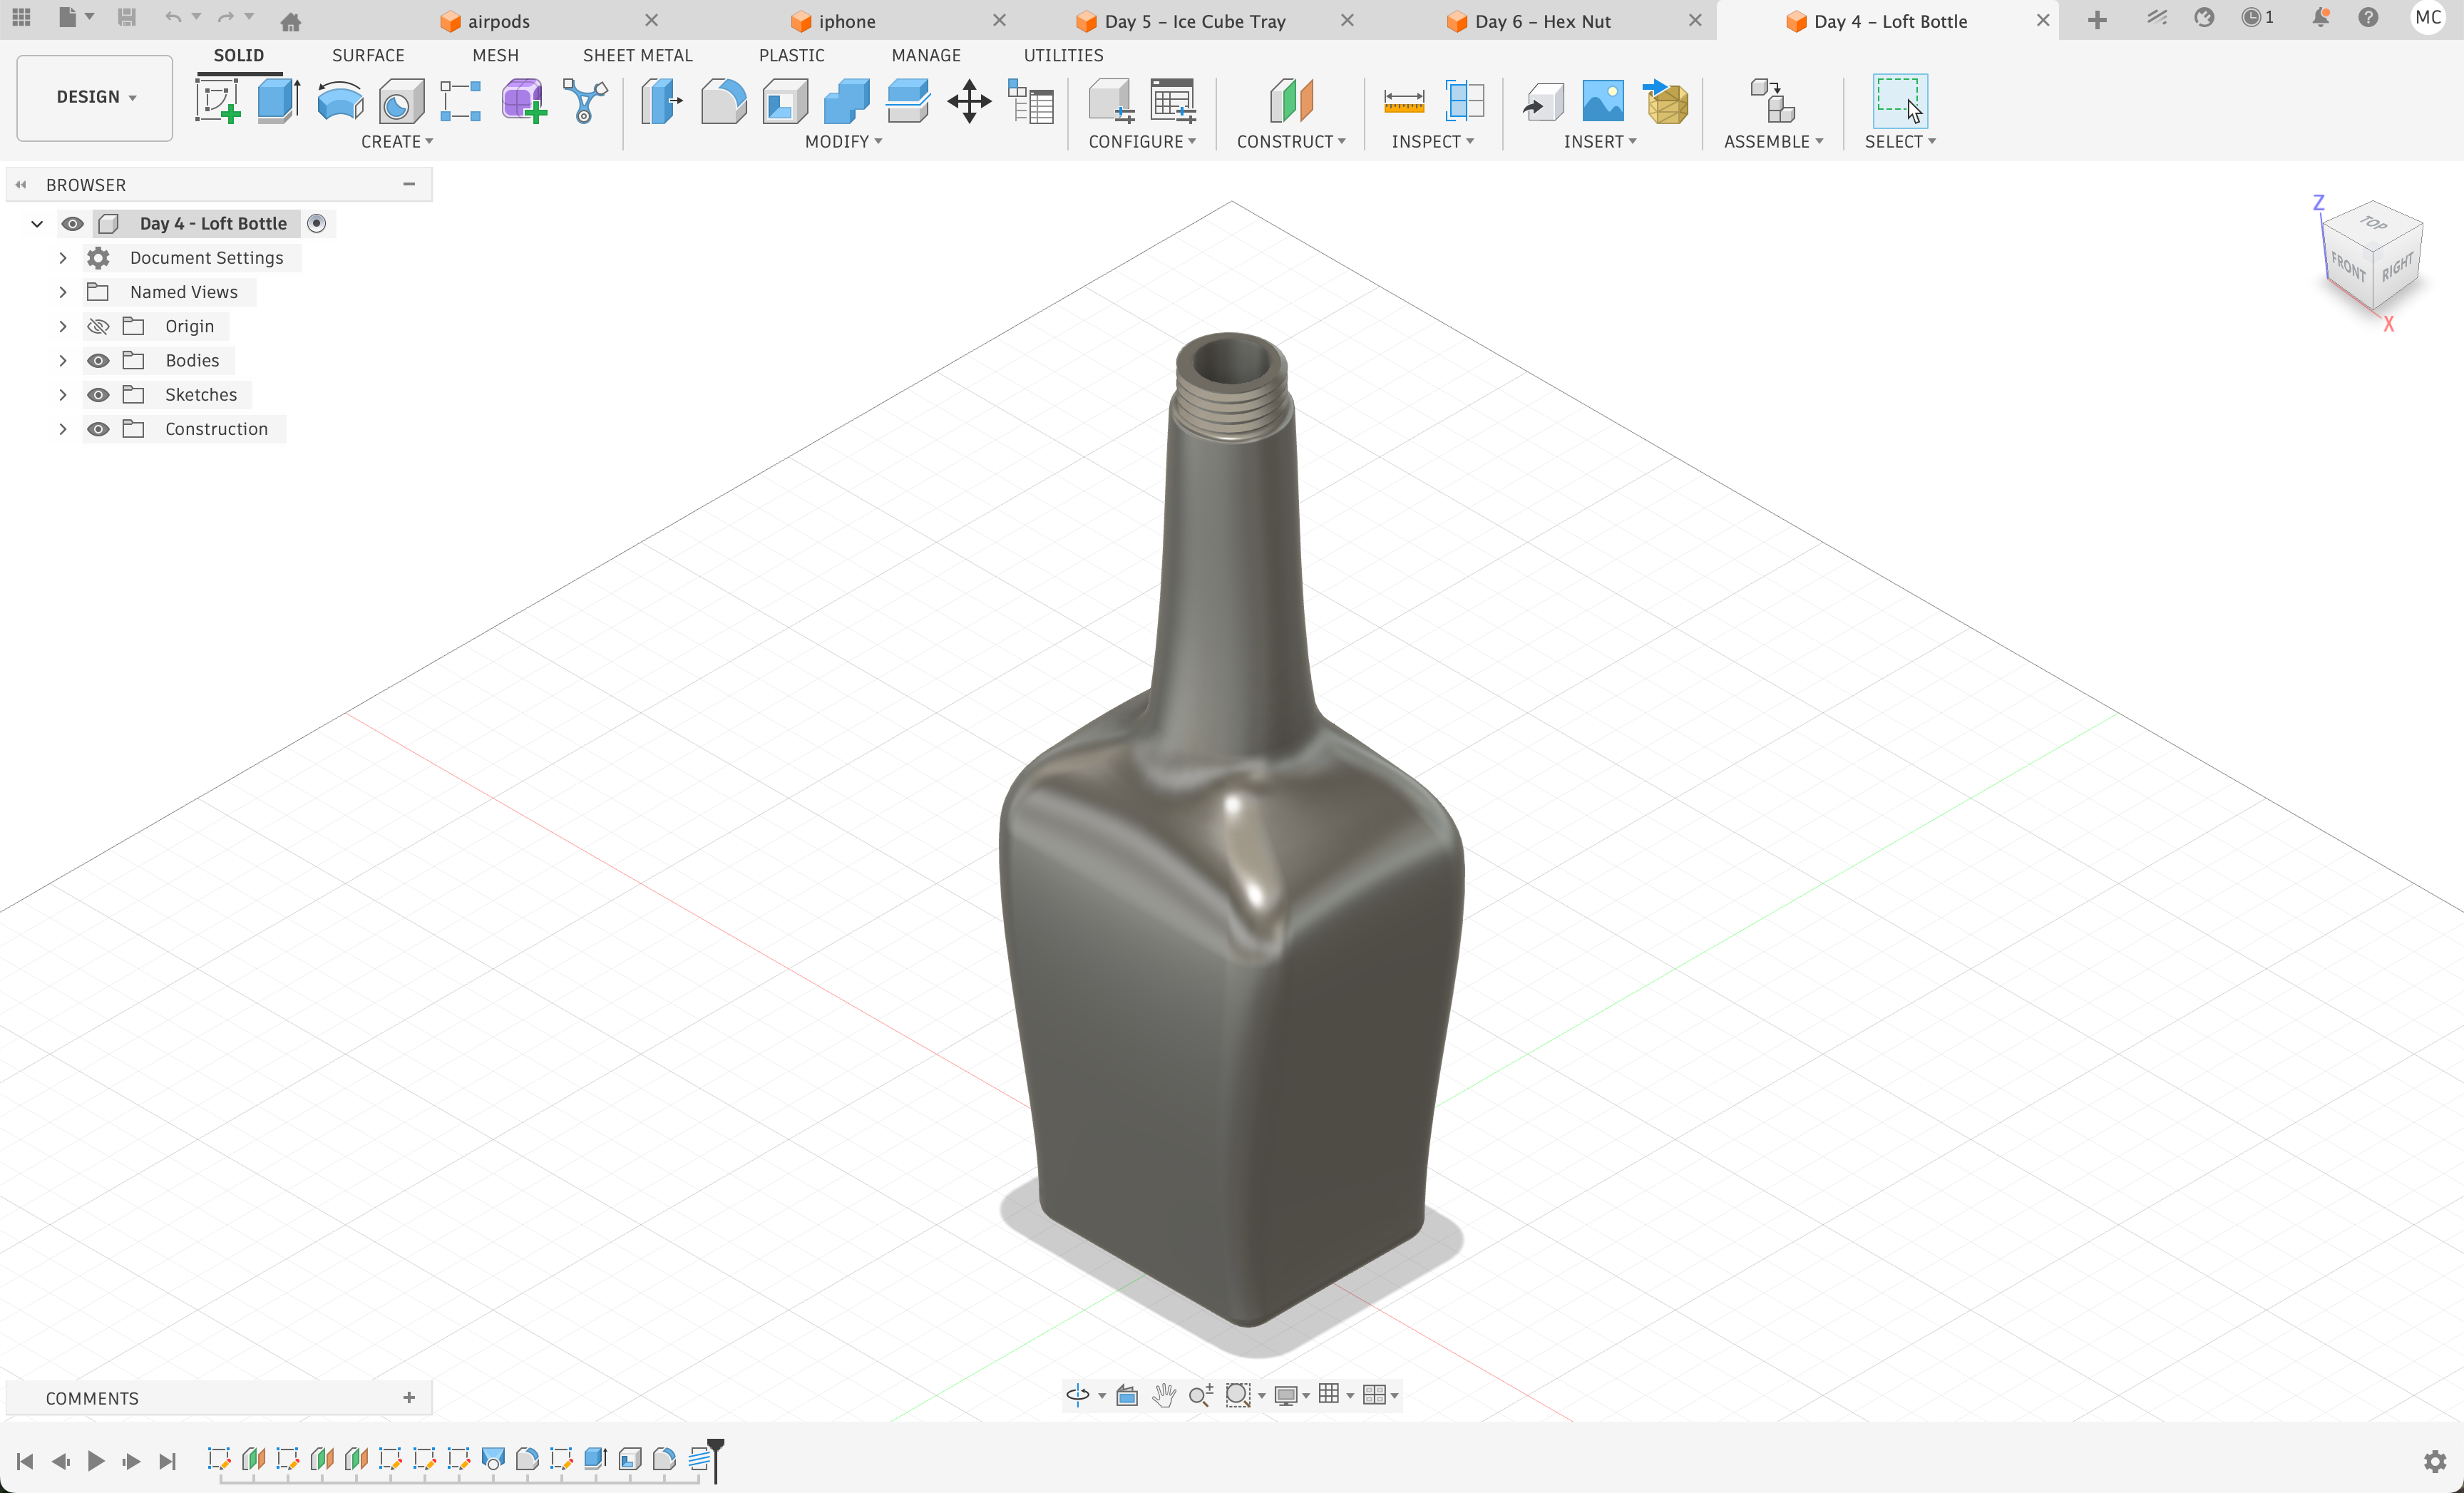Screen dimensions: 2464x1493
Task: Play the timeline
Action: click(96, 1461)
